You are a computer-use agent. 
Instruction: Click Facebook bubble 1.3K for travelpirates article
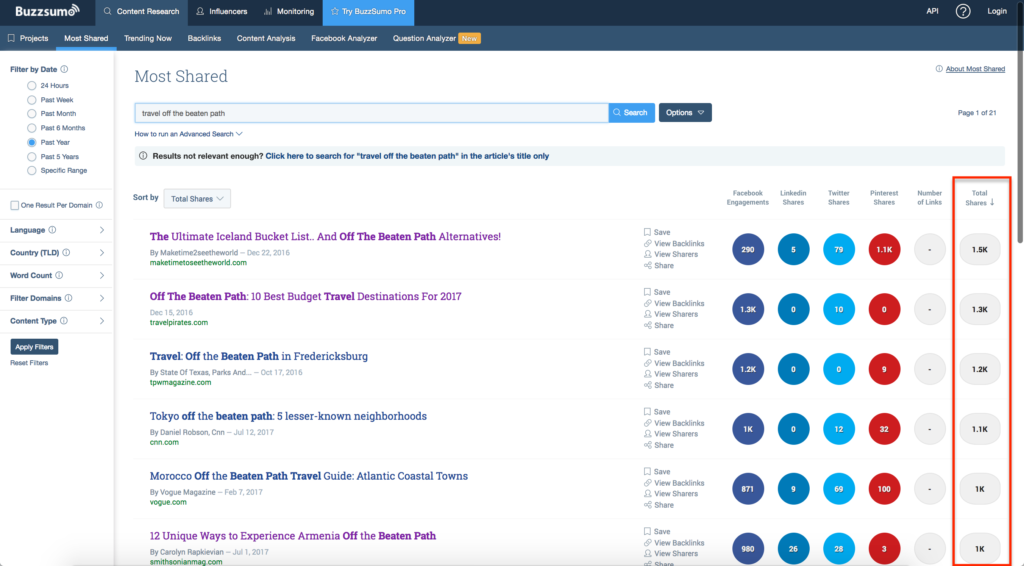point(748,309)
